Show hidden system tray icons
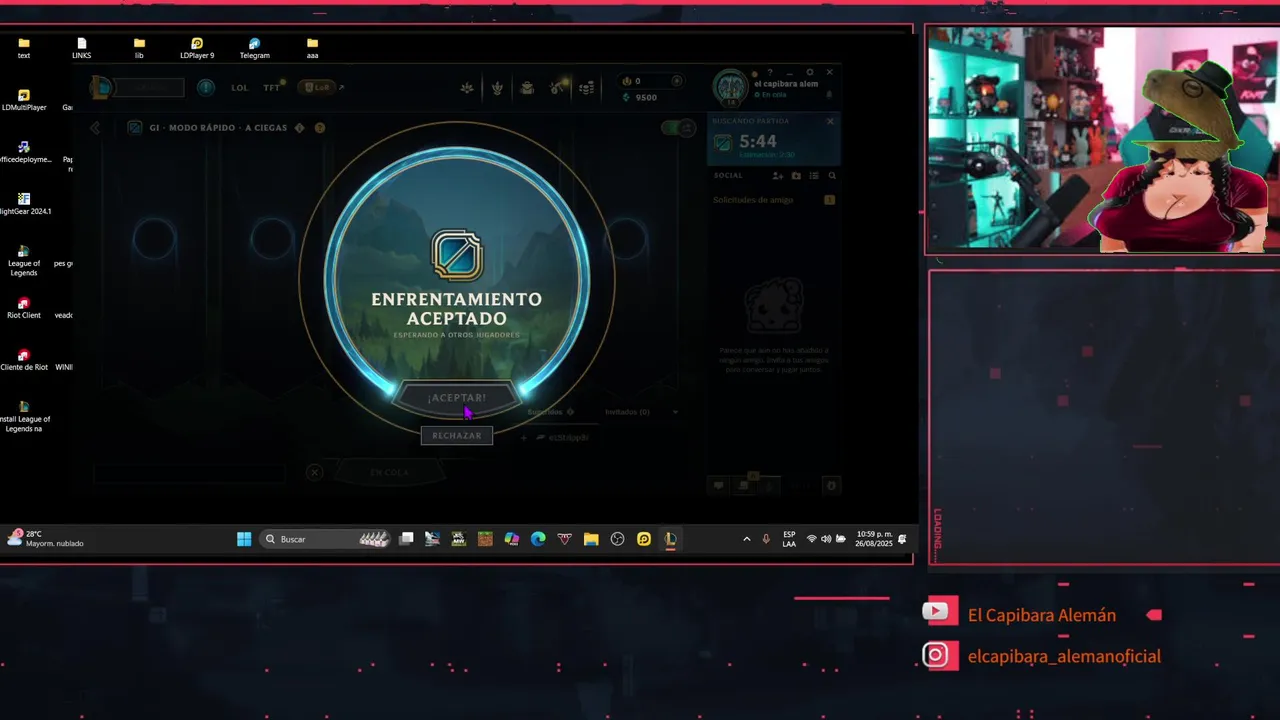This screenshot has width=1280, height=720. coord(746,539)
